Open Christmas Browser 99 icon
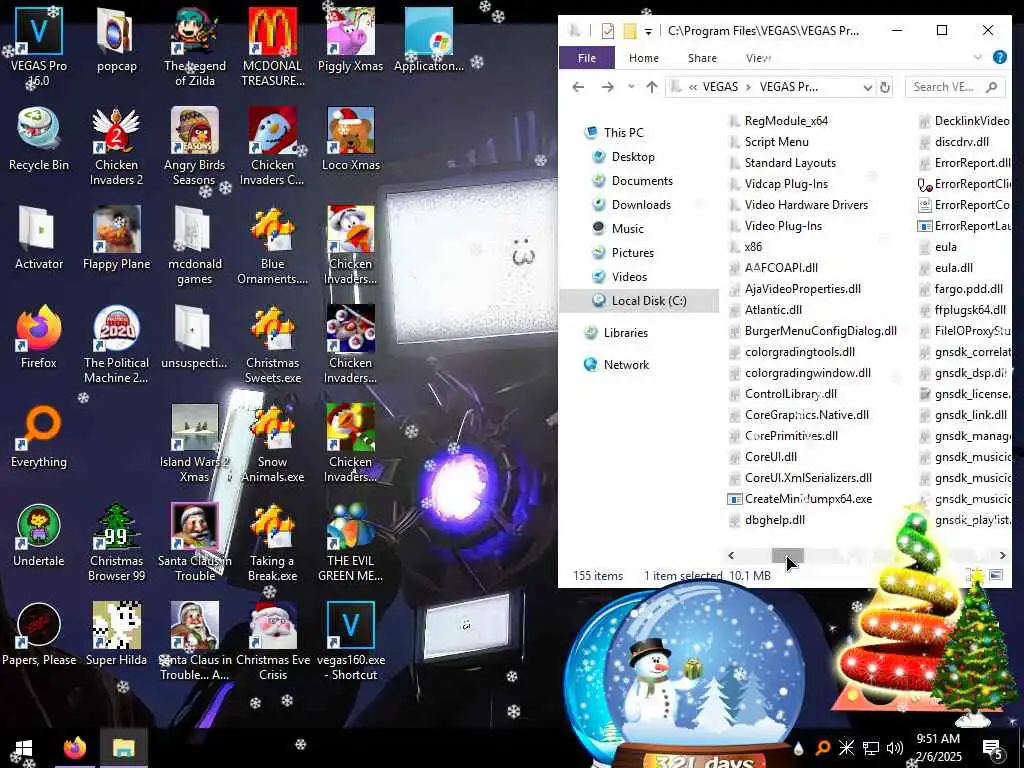This screenshot has height=768, width=1024. pyautogui.click(x=116, y=542)
